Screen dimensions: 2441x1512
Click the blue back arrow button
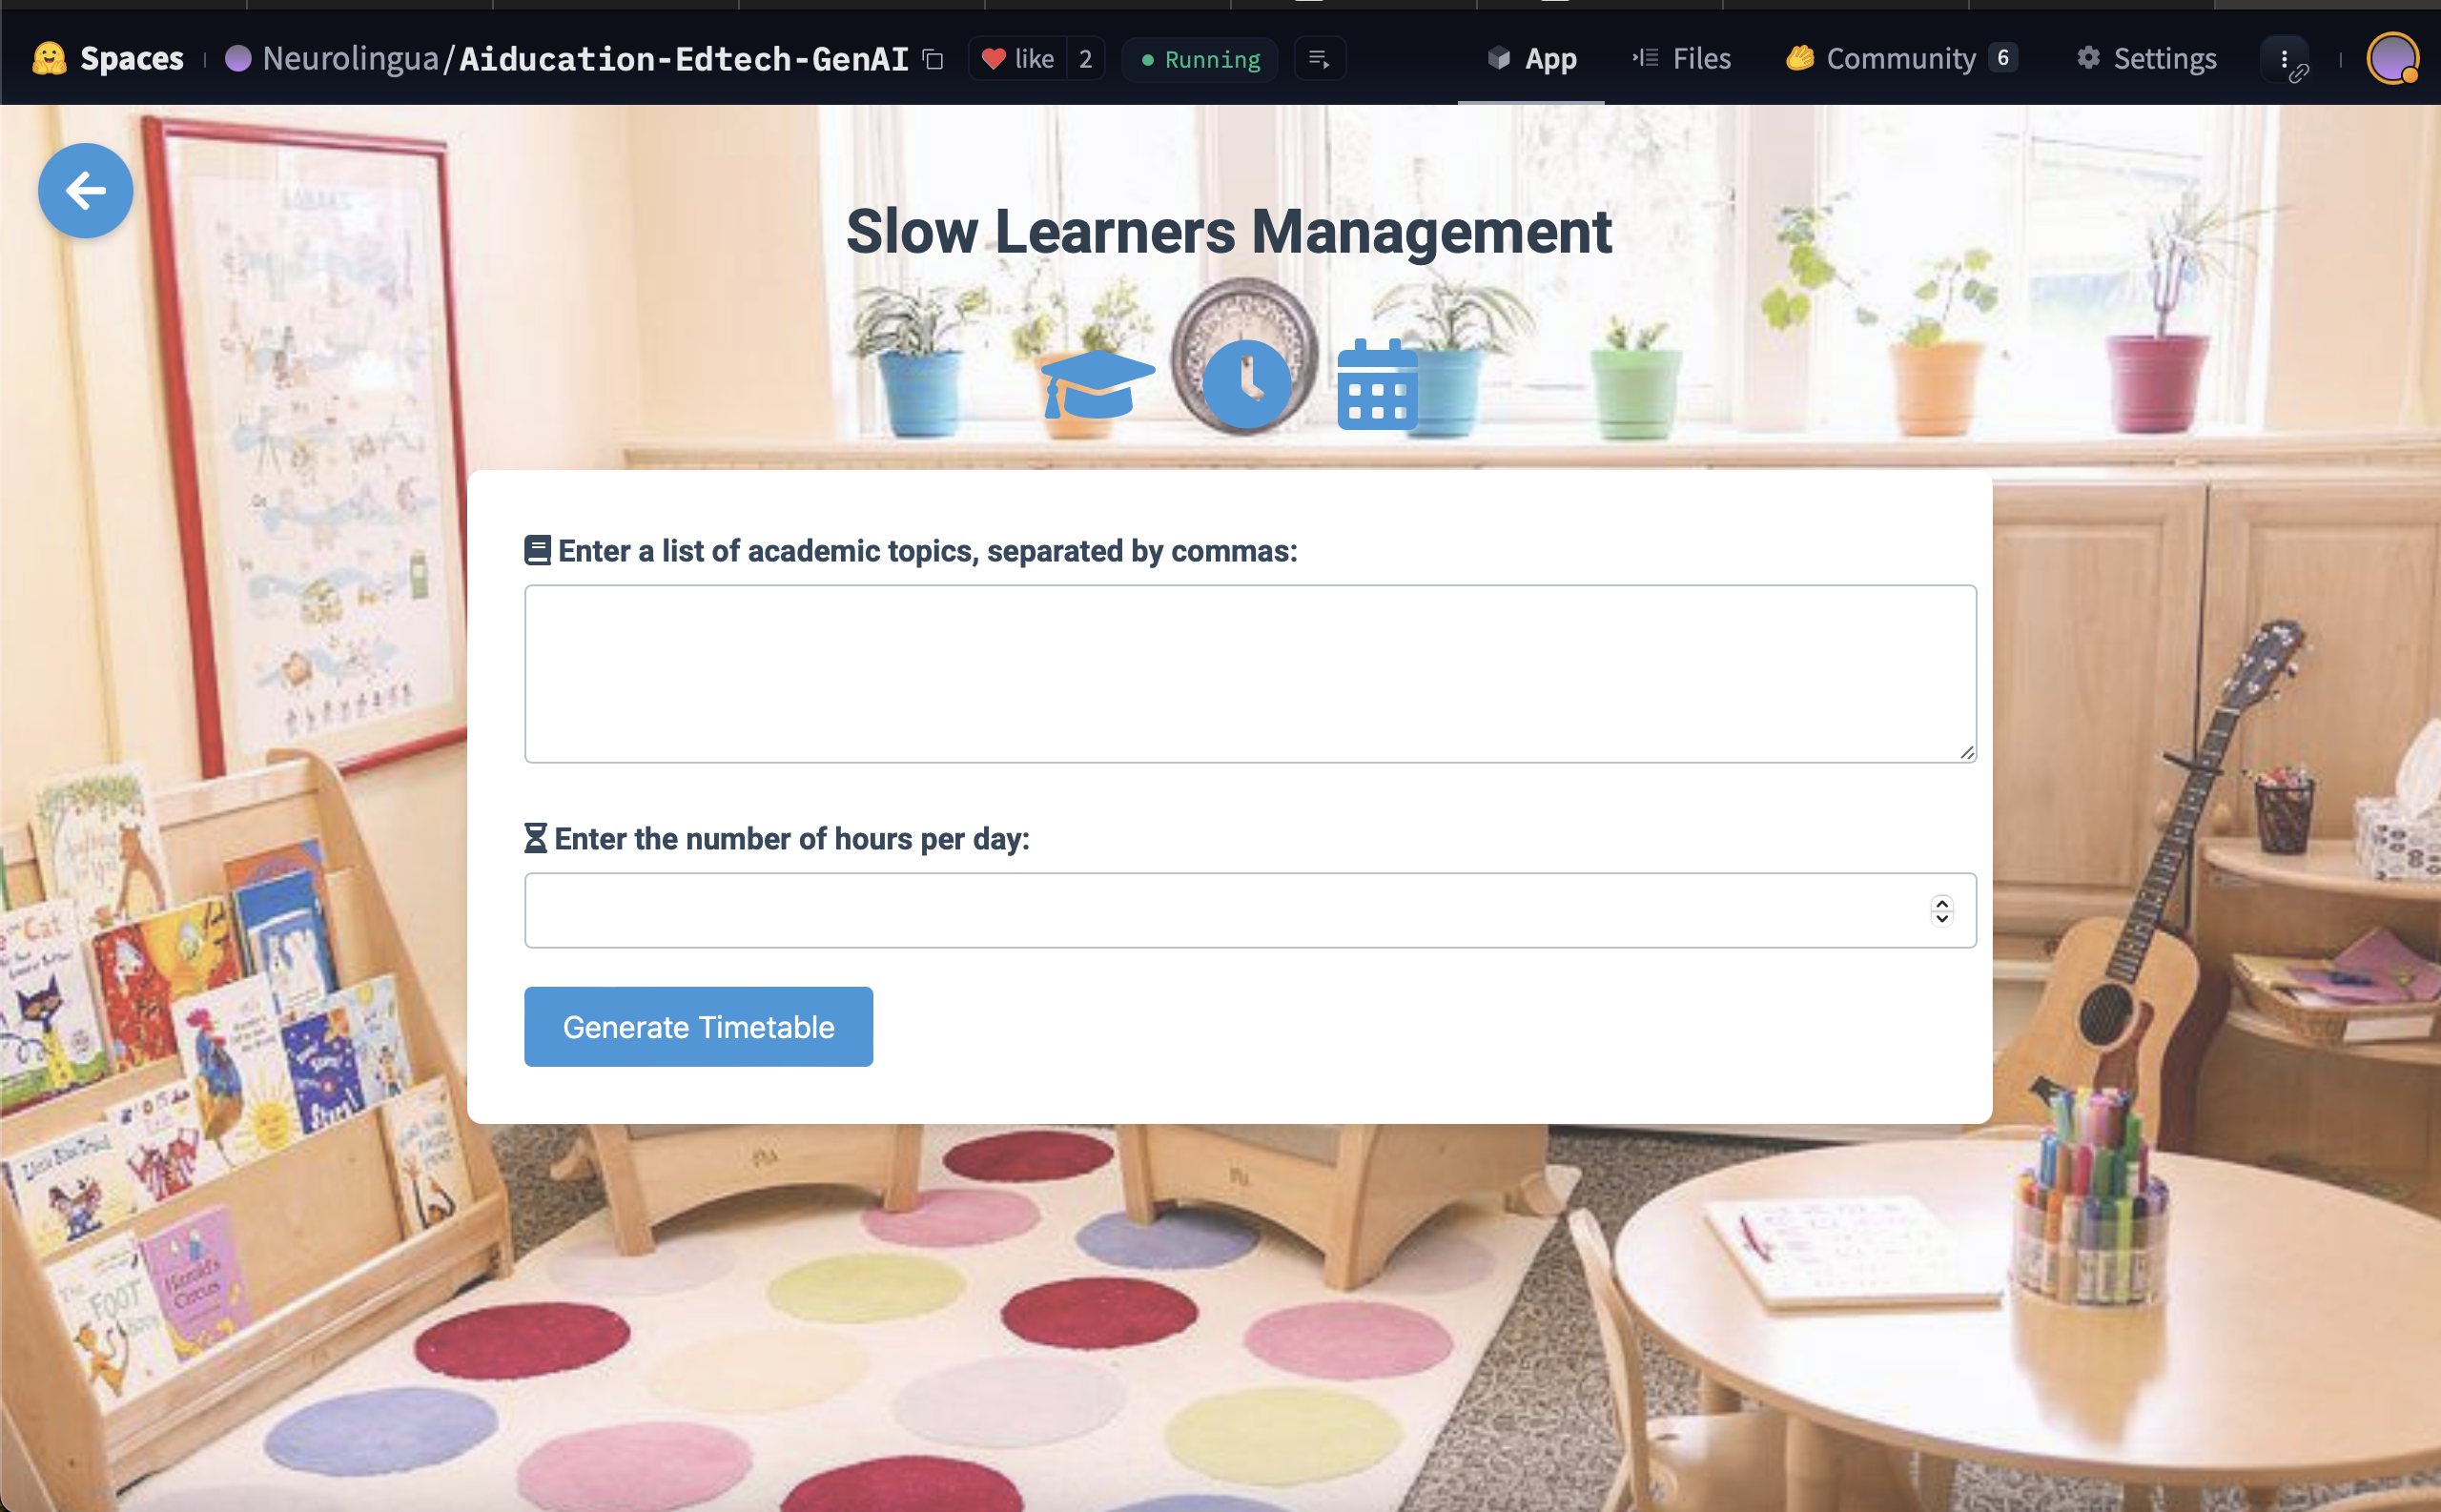(85, 190)
